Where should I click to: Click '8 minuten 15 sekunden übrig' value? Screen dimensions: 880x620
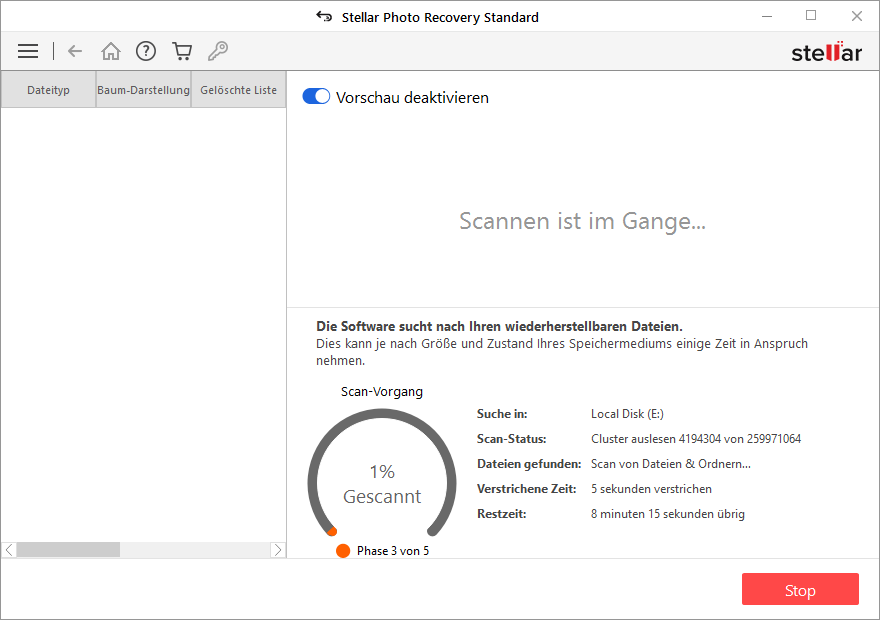click(x=668, y=514)
